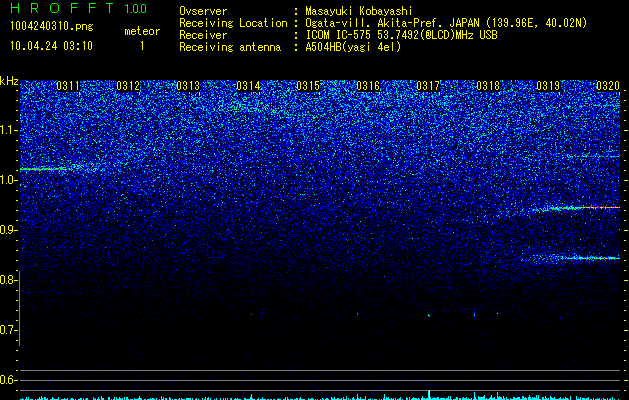Image resolution: width=629 pixels, height=400 pixels.
Task: Click the 0318 time marker
Action: 488,86
